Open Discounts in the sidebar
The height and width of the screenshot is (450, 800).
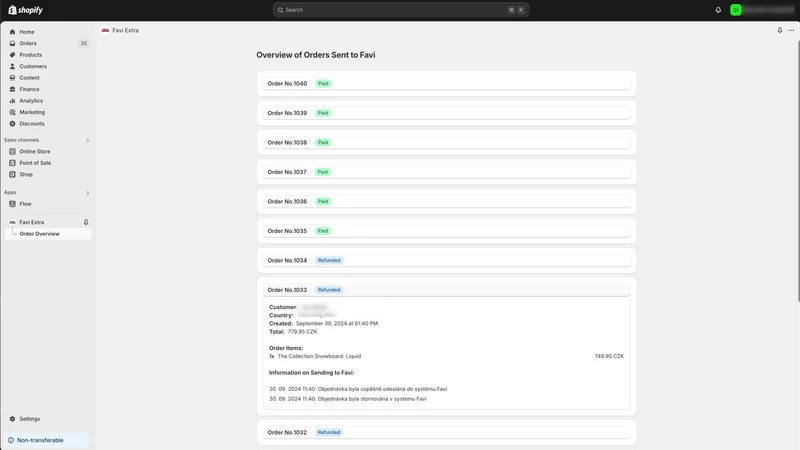pyautogui.click(x=32, y=123)
